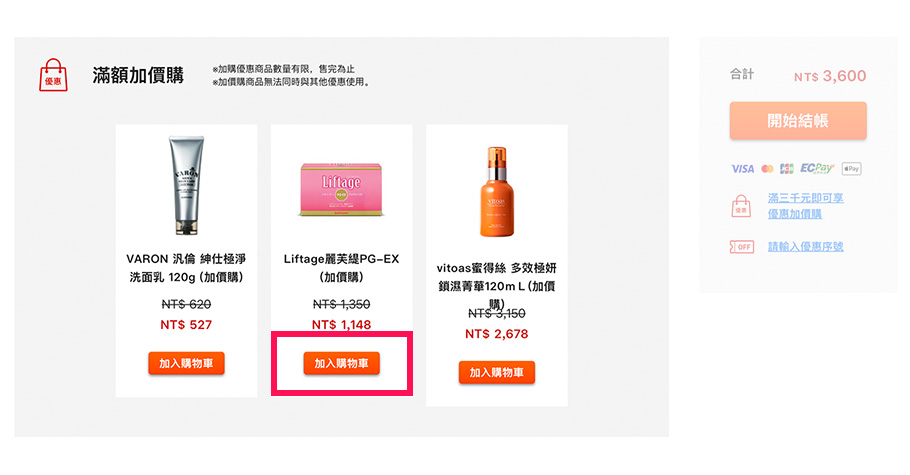Screen dimensions: 910x475
Task: Click the Visa payment icon
Action: [x=742, y=169]
